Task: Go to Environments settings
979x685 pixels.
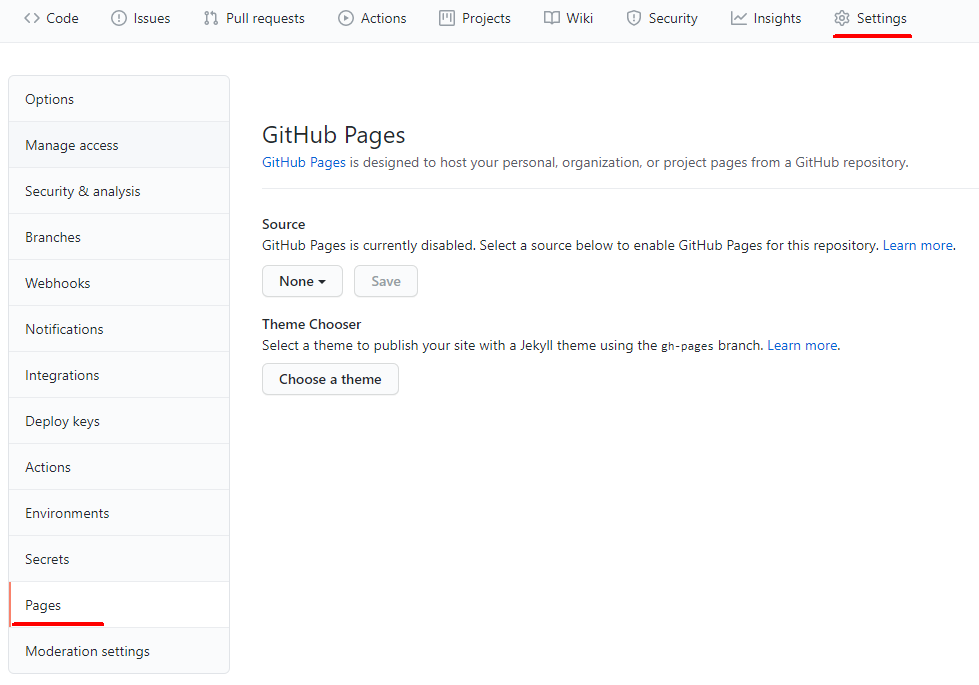Action: tap(119, 513)
